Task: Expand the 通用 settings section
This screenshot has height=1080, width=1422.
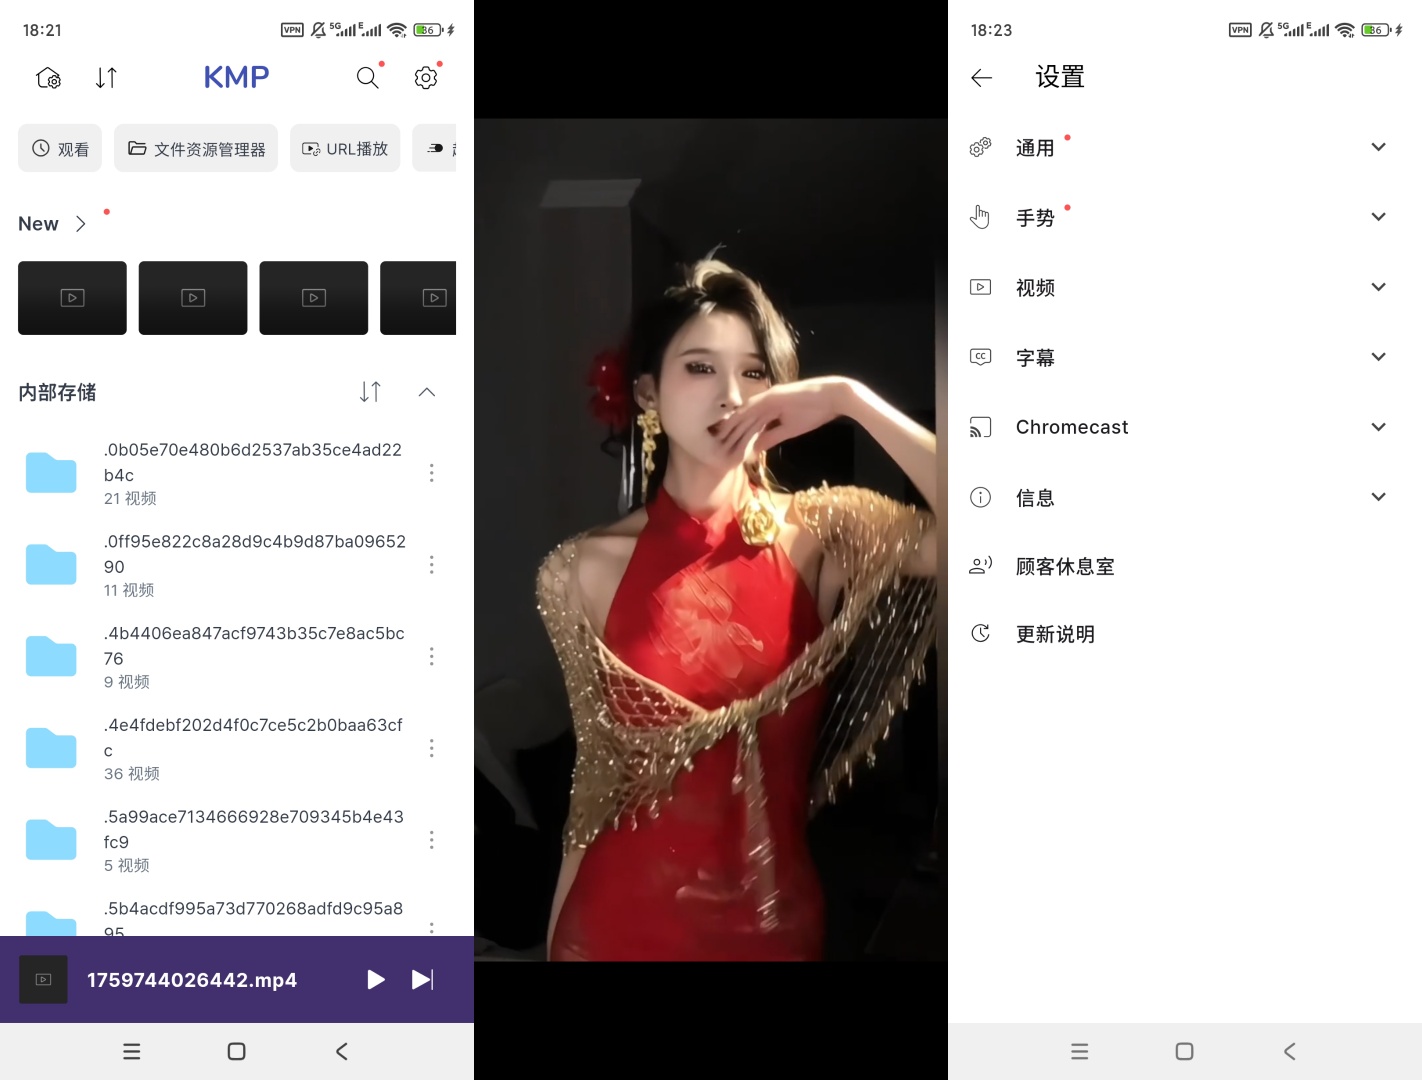Action: pyautogui.click(x=1378, y=148)
